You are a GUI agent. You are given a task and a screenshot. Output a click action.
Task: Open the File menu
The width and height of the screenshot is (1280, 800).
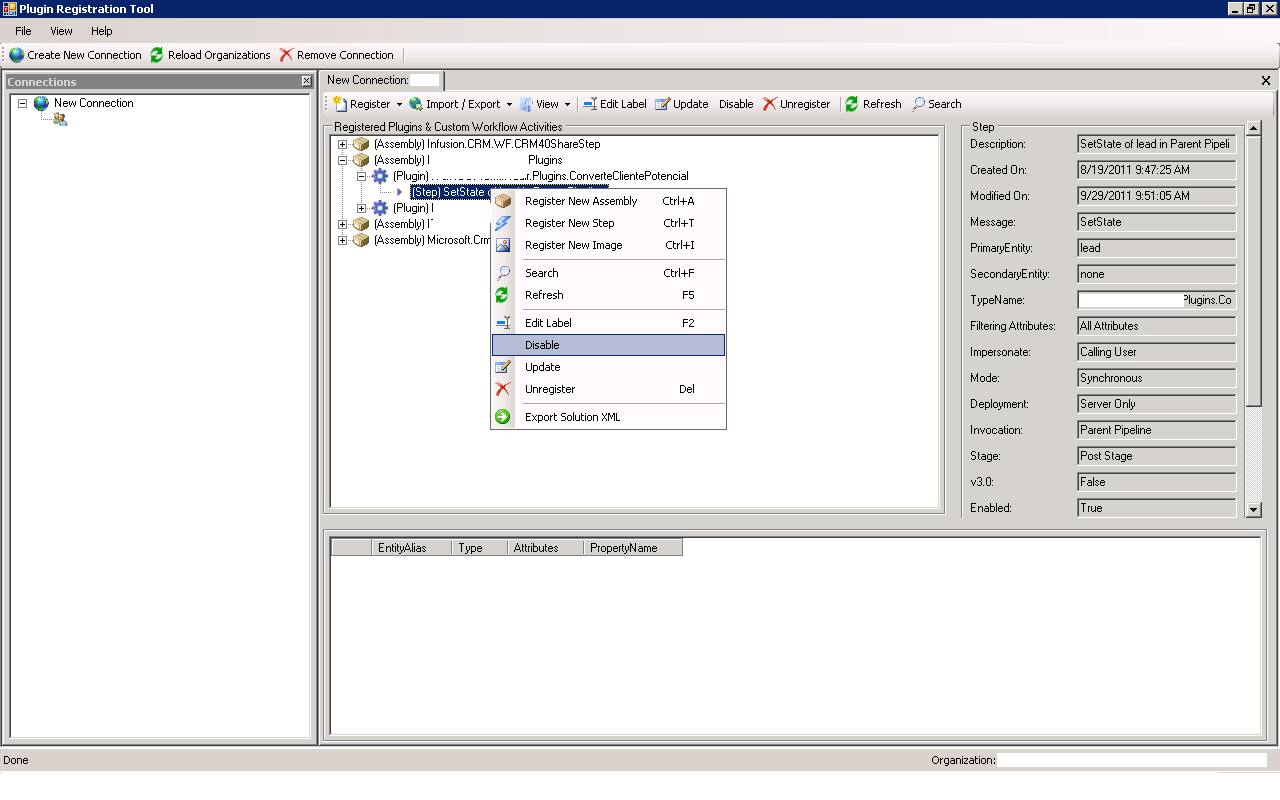click(23, 31)
